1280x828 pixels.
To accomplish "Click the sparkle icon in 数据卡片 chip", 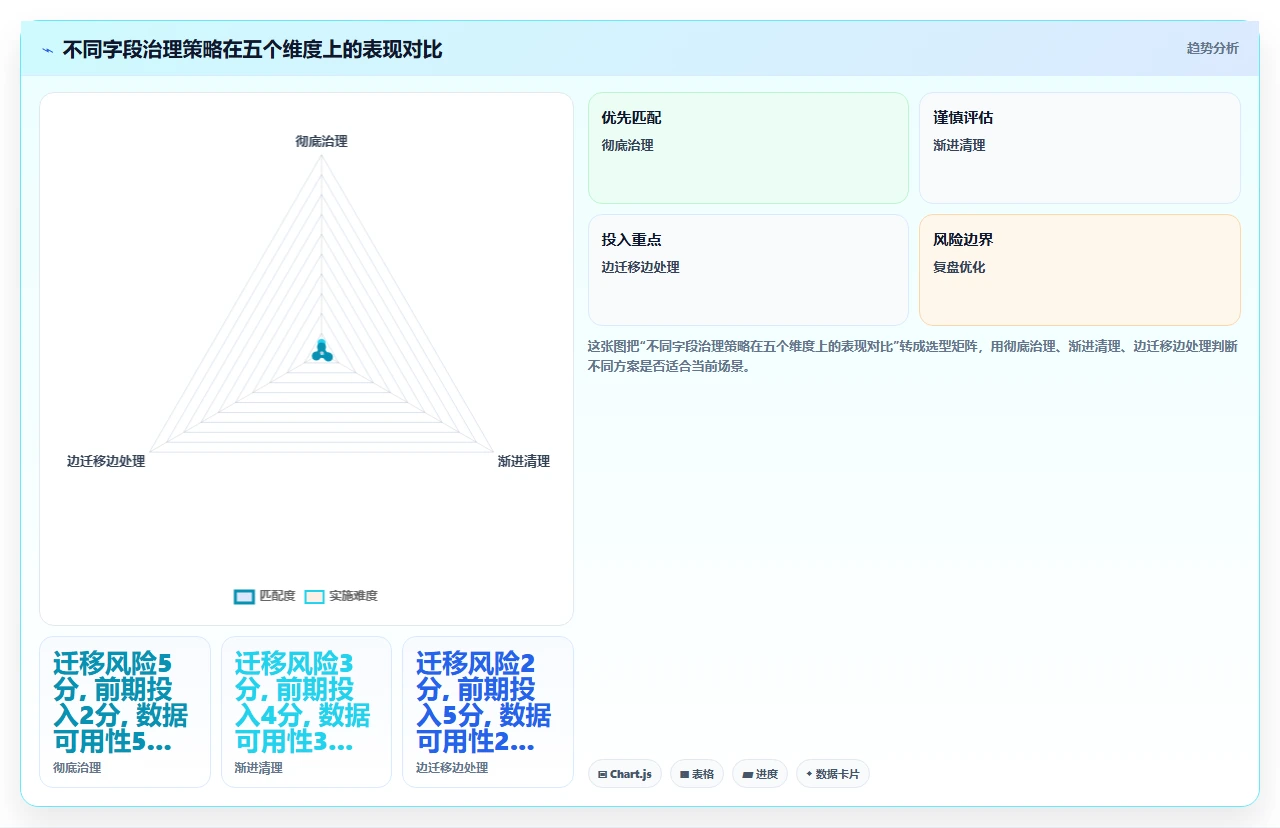I will coord(809,774).
